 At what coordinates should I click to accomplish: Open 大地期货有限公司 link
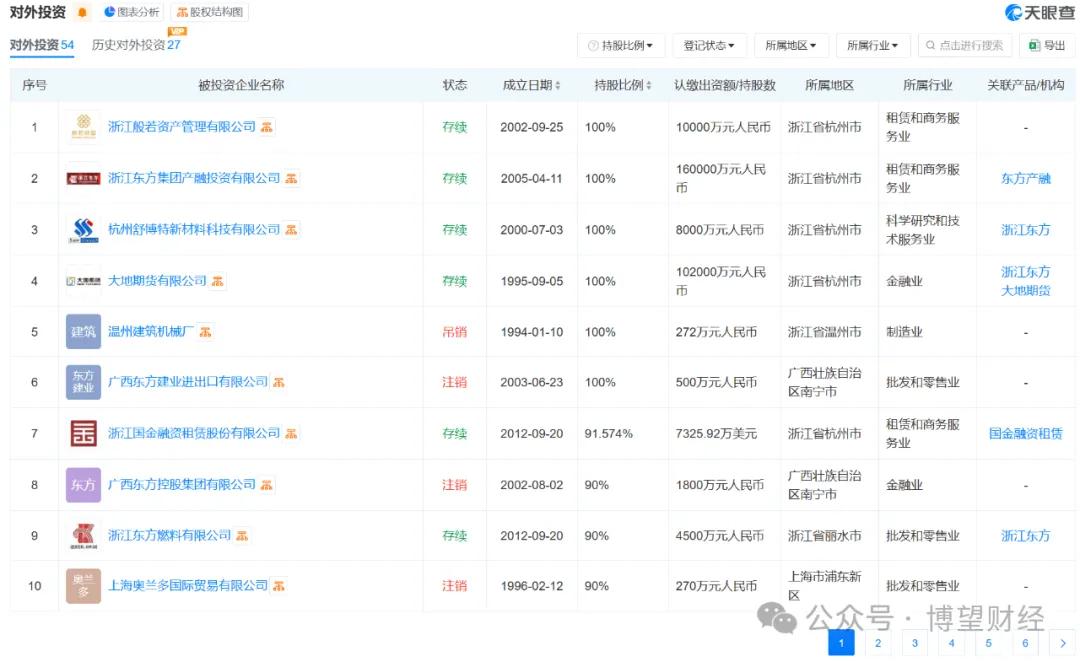[x=157, y=281]
